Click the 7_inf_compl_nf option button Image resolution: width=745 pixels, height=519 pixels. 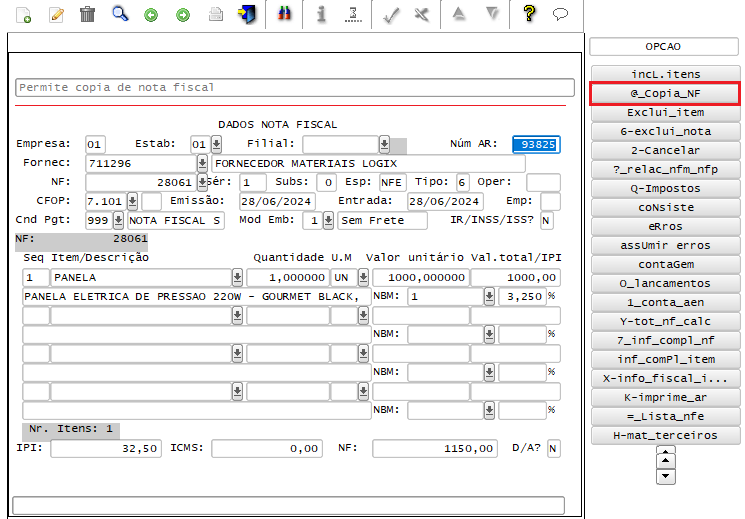tap(666, 341)
